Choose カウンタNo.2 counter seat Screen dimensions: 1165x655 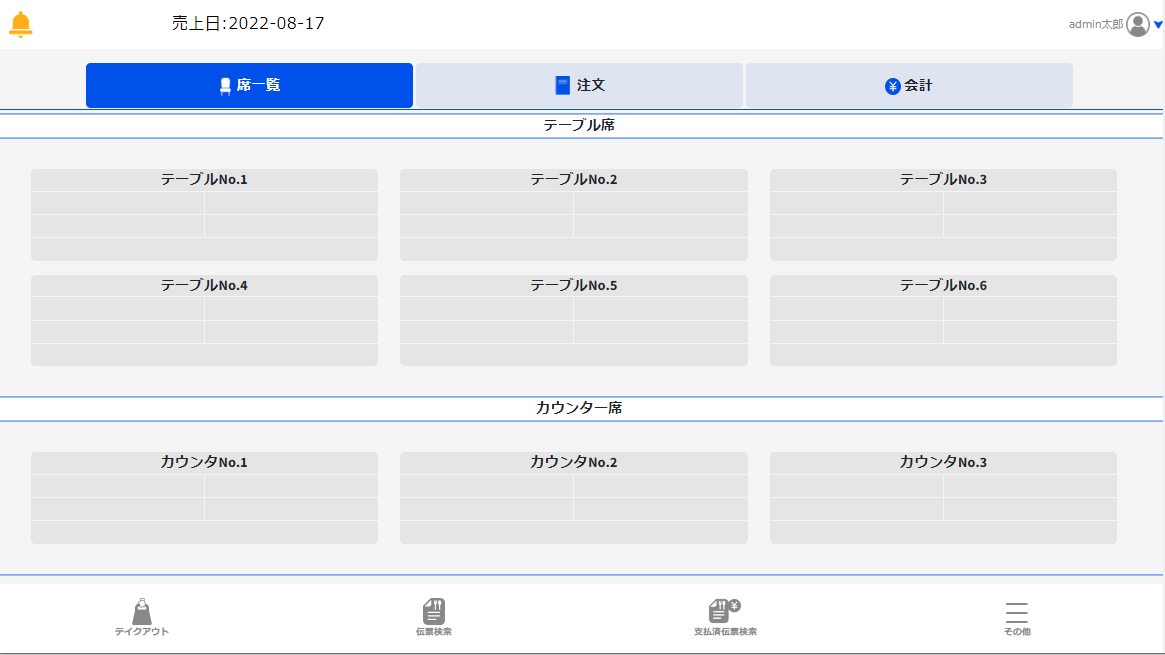(573, 498)
